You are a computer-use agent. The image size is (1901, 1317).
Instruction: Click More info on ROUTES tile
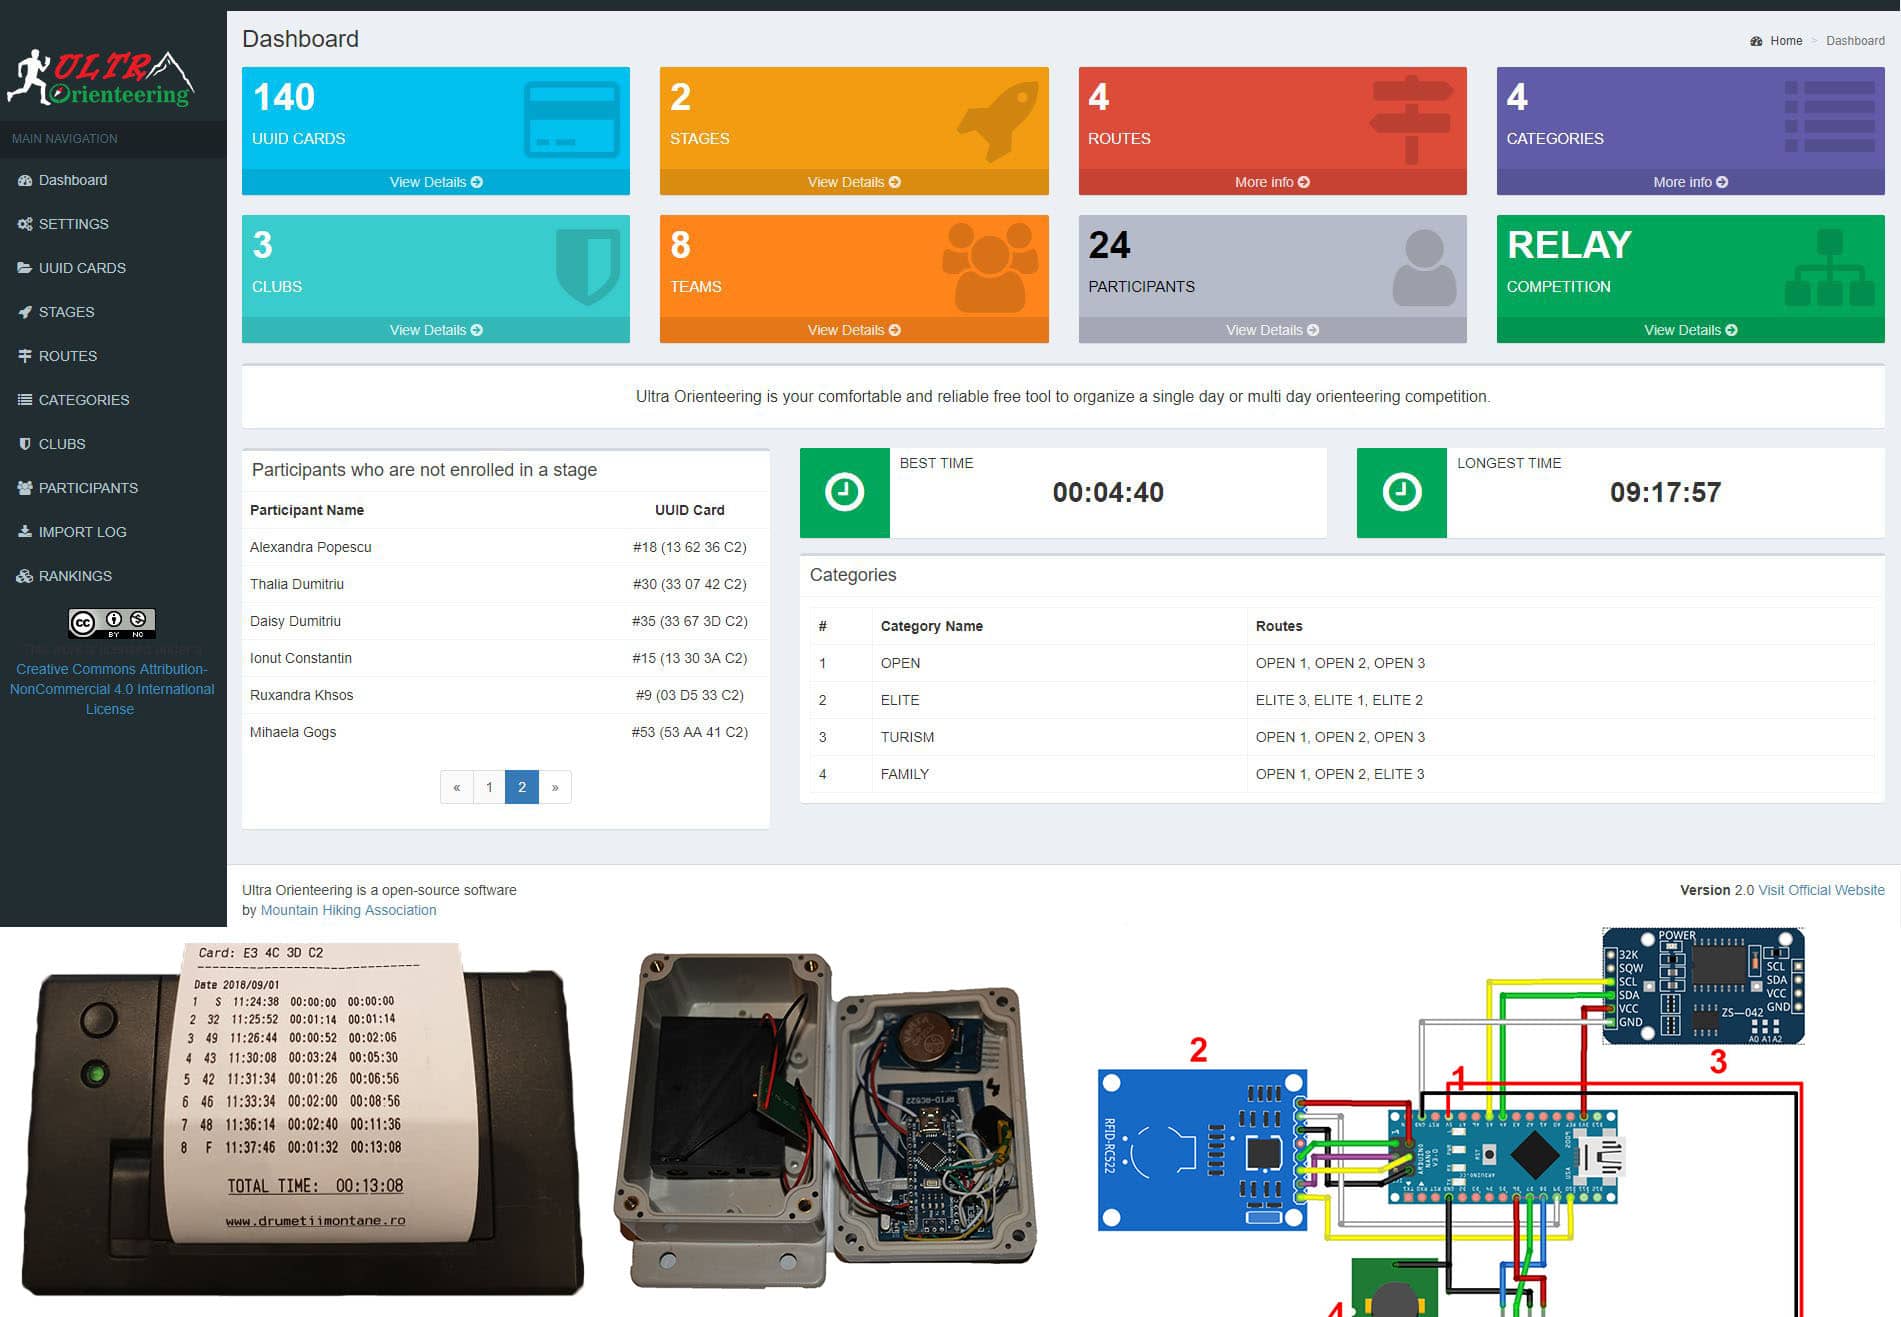click(x=1272, y=182)
